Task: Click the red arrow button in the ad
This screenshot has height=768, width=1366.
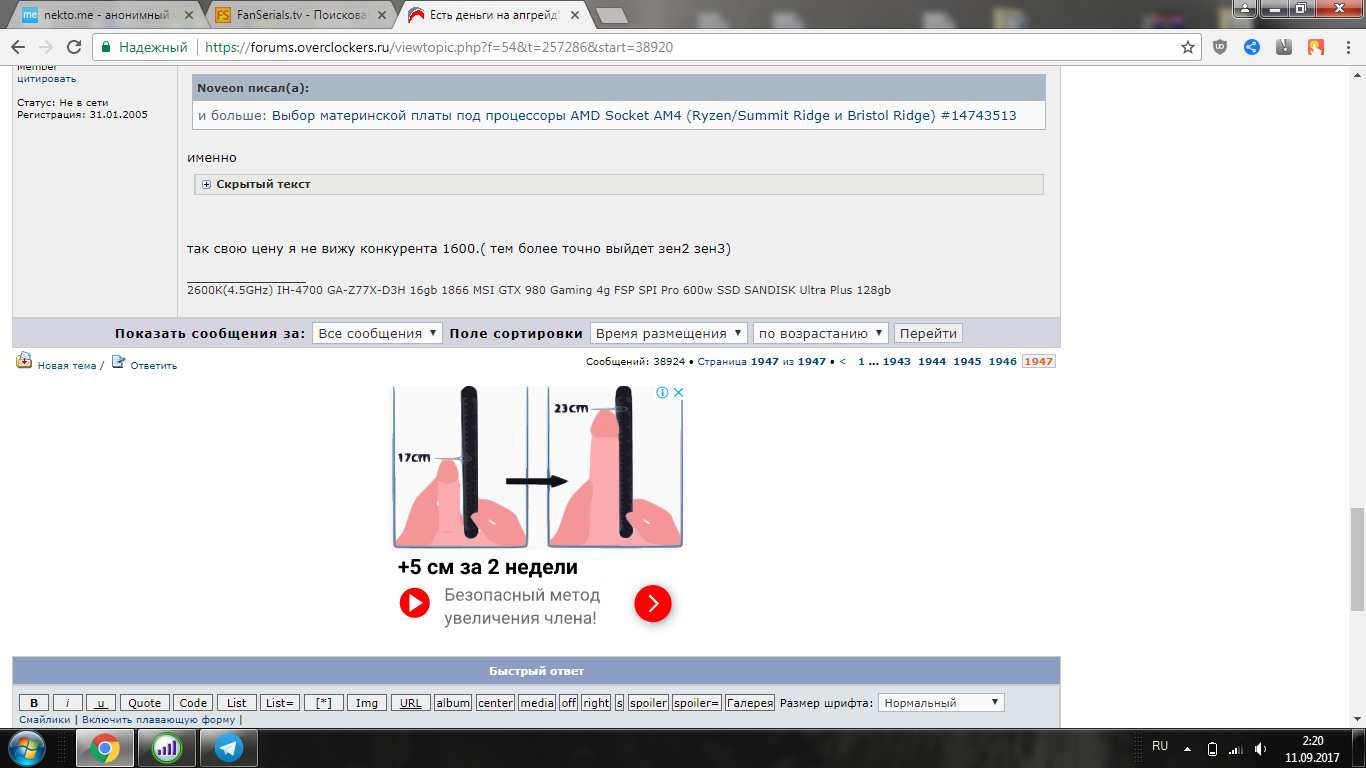Action: coord(653,603)
